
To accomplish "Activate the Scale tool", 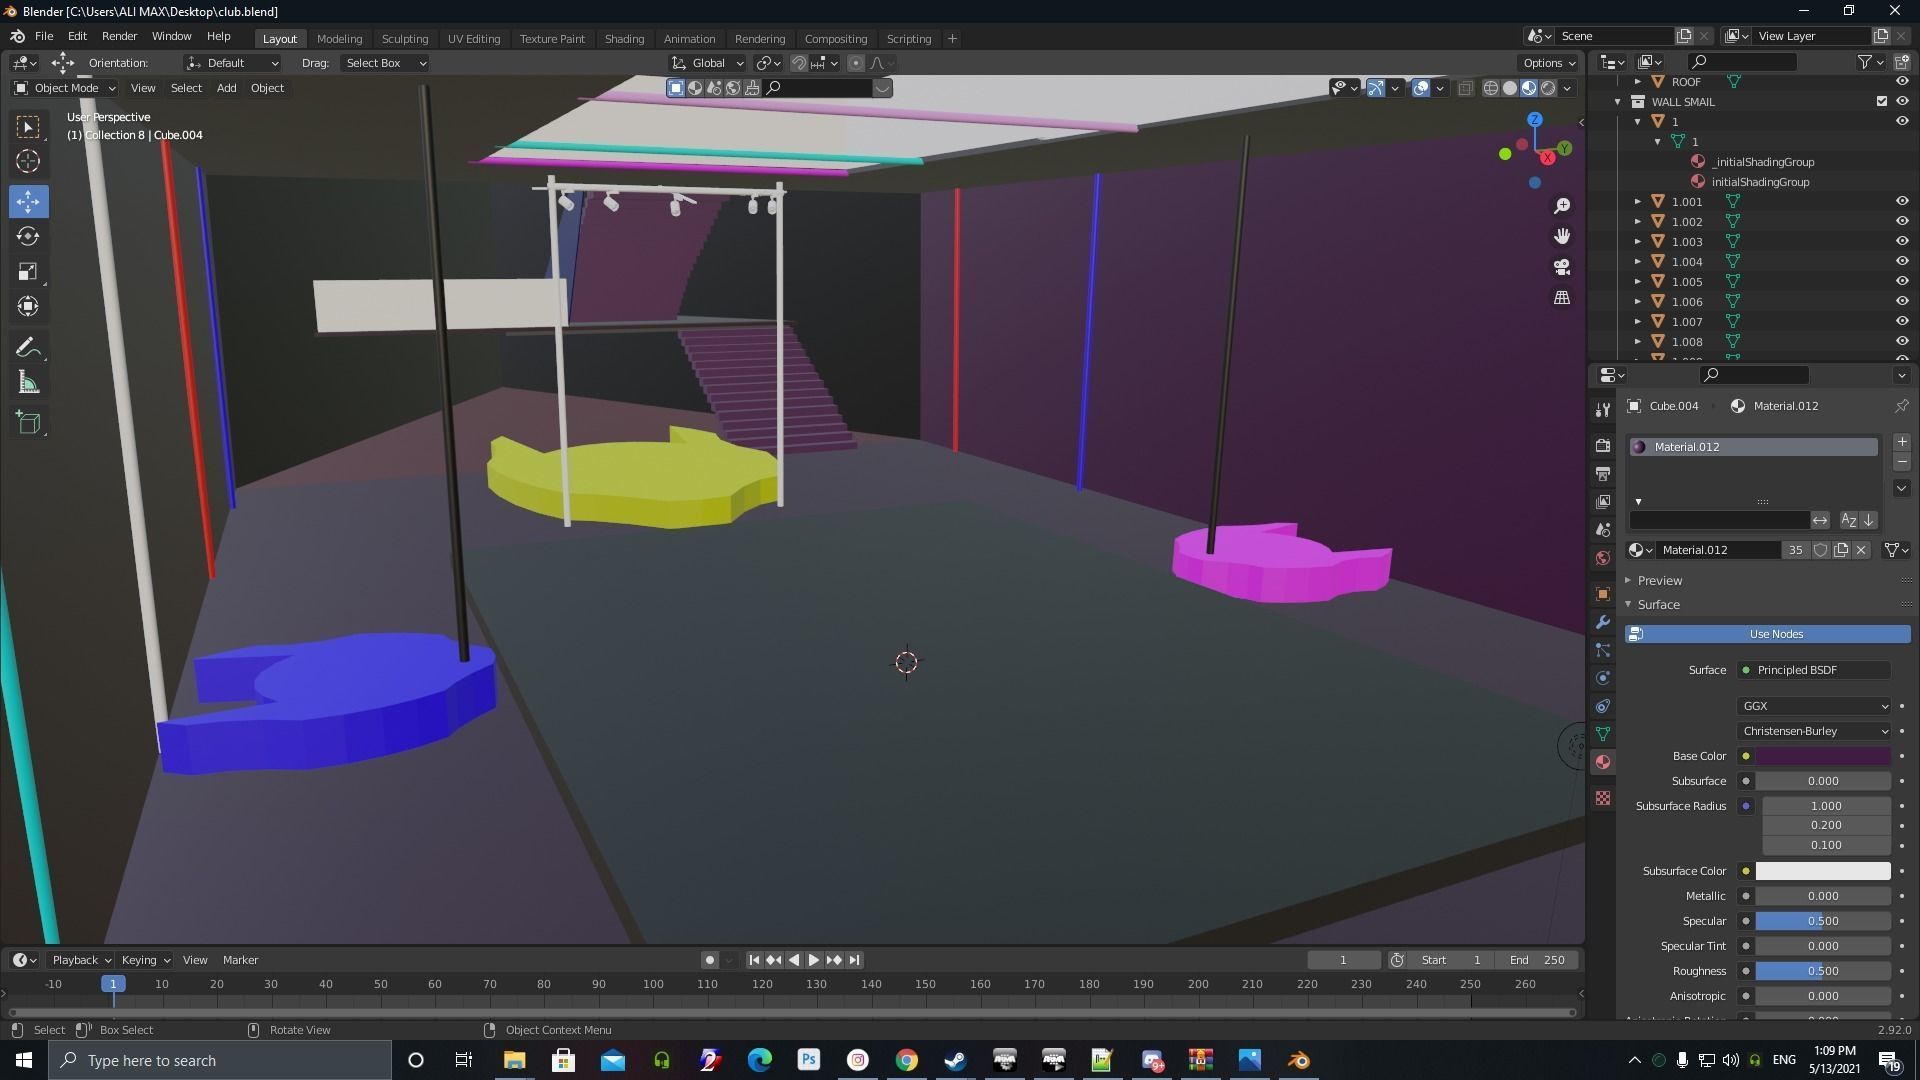I will (x=28, y=271).
